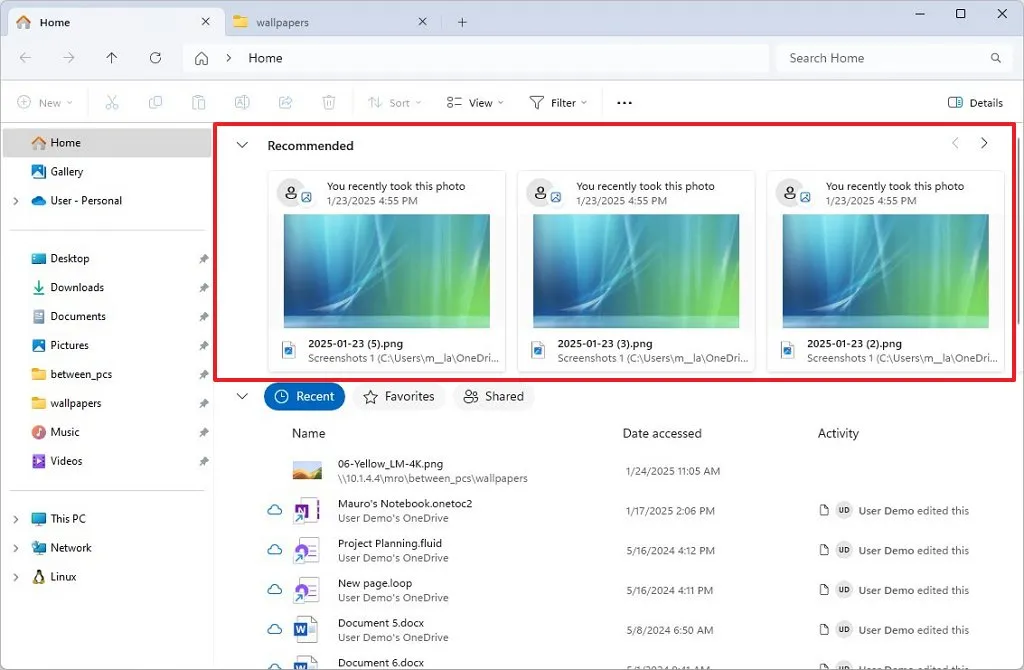Click the Rename icon in the command bar
The height and width of the screenshot is (670, 1024).
click(241, 102)
